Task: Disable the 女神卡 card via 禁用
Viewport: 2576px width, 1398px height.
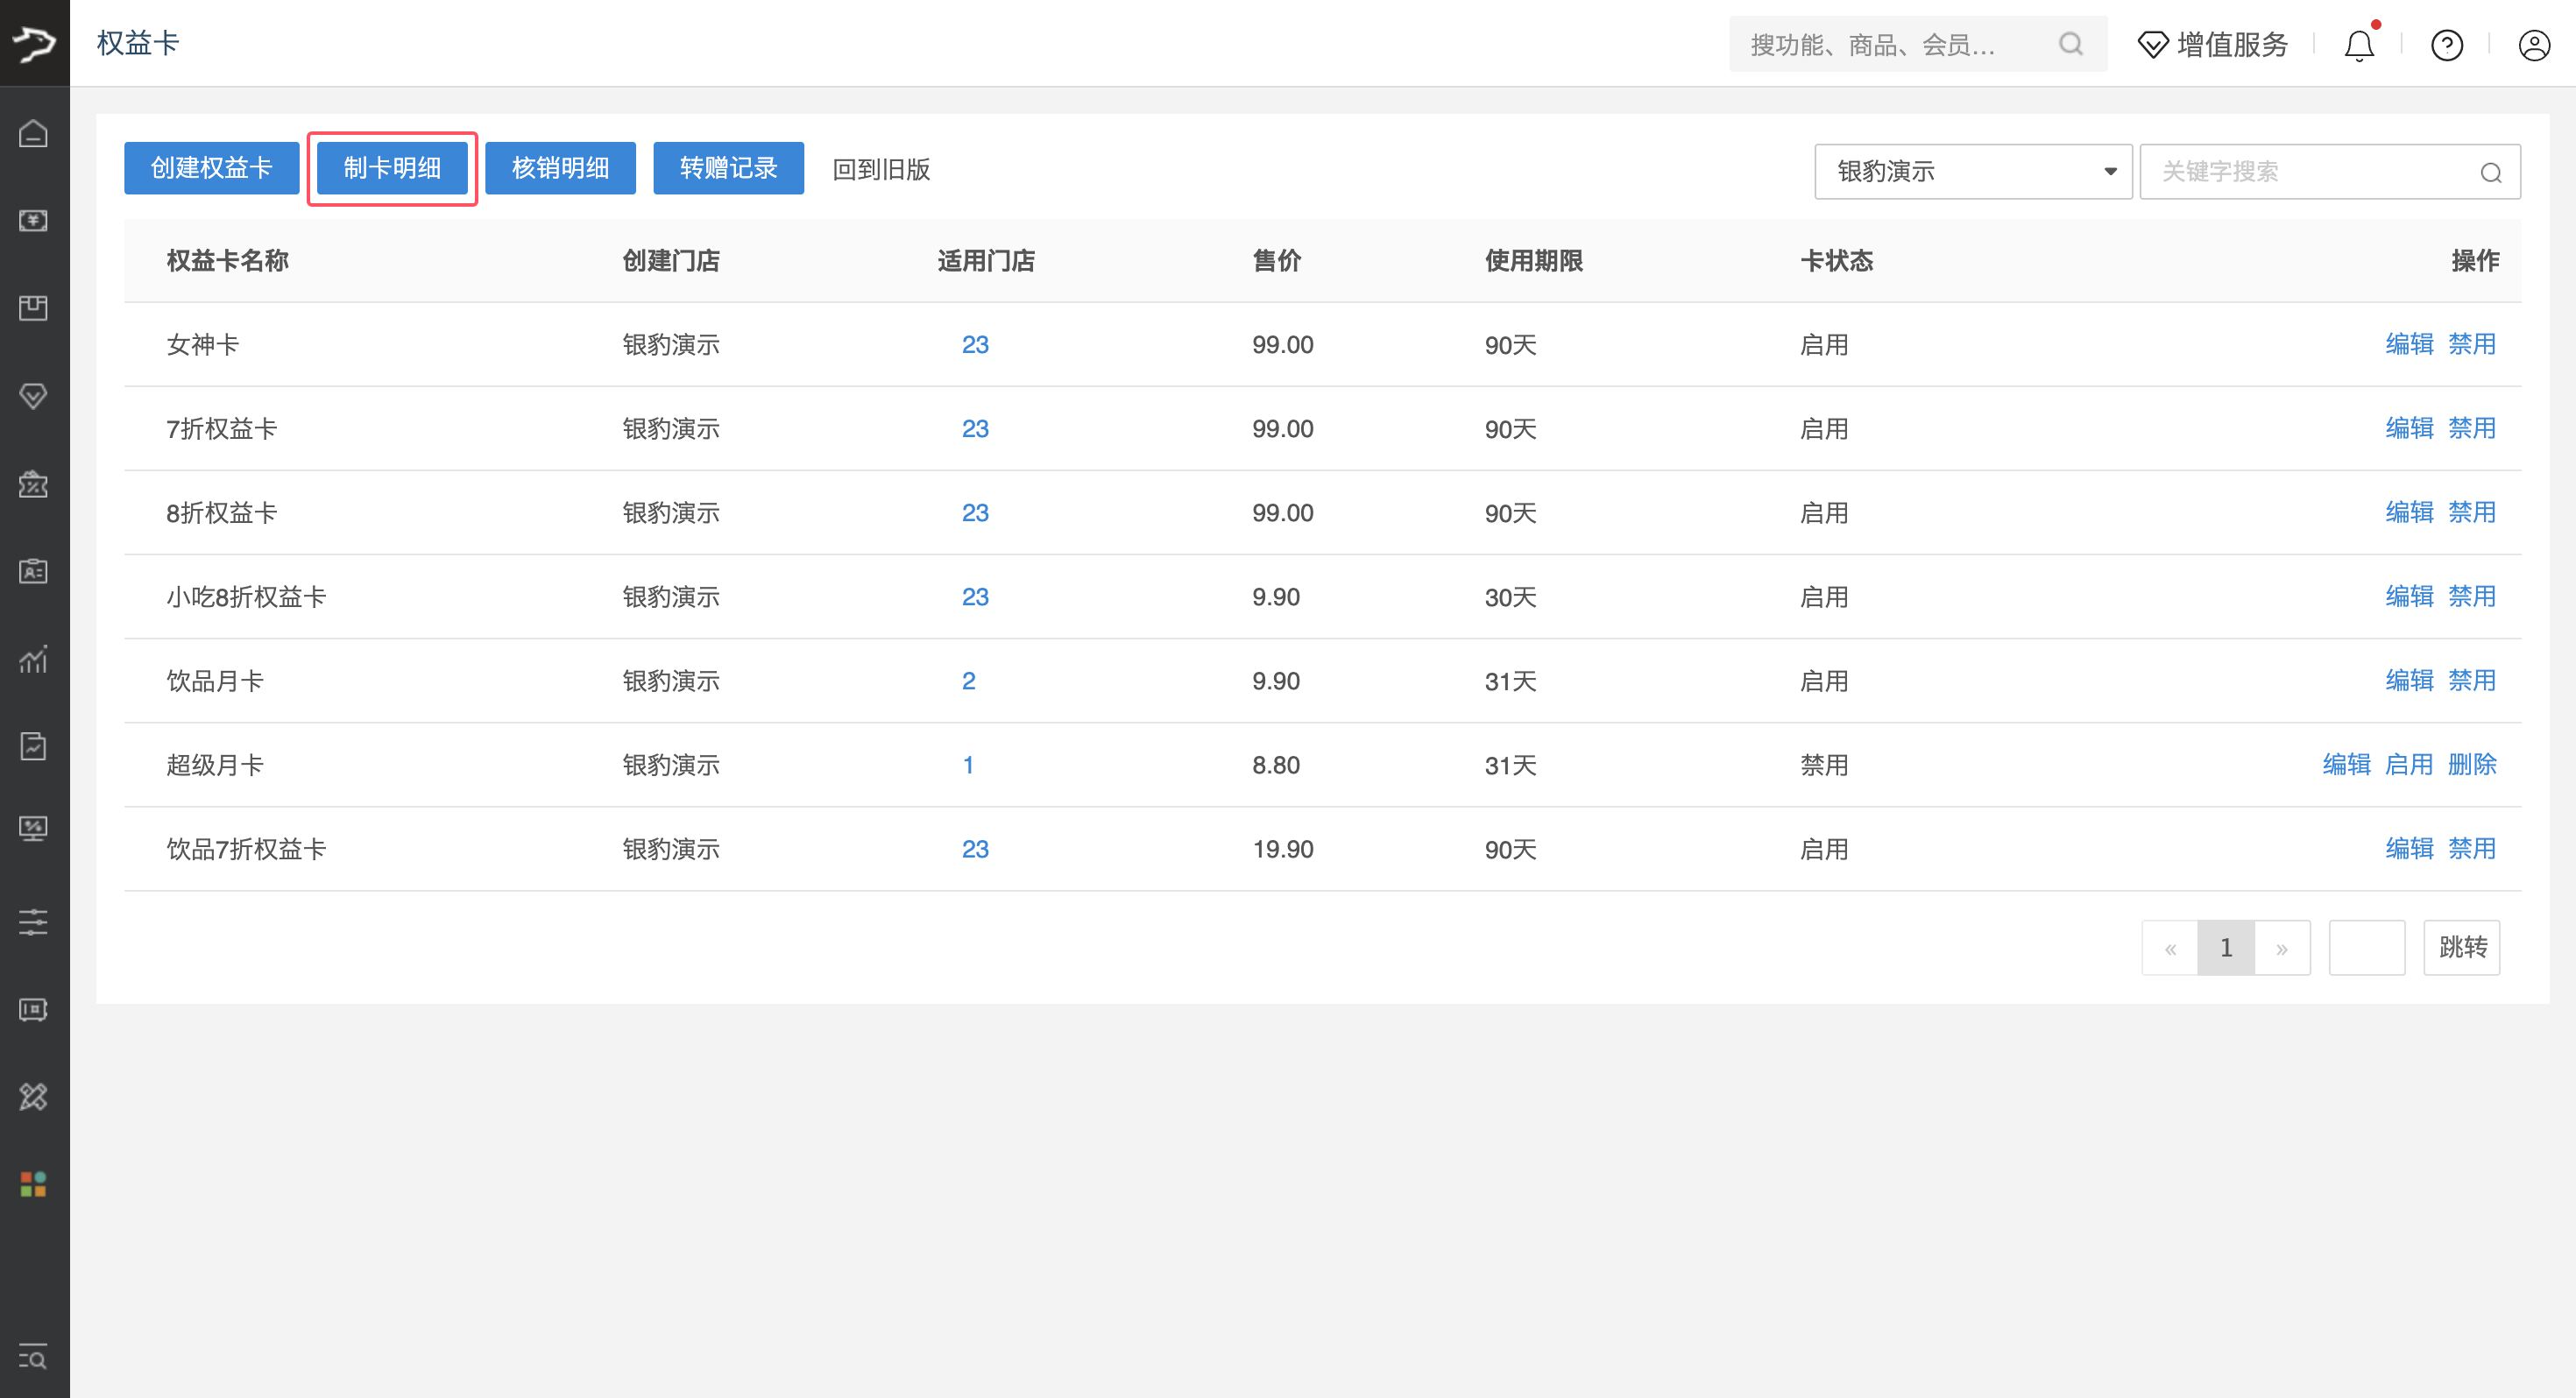Action: coord(2471,344)
